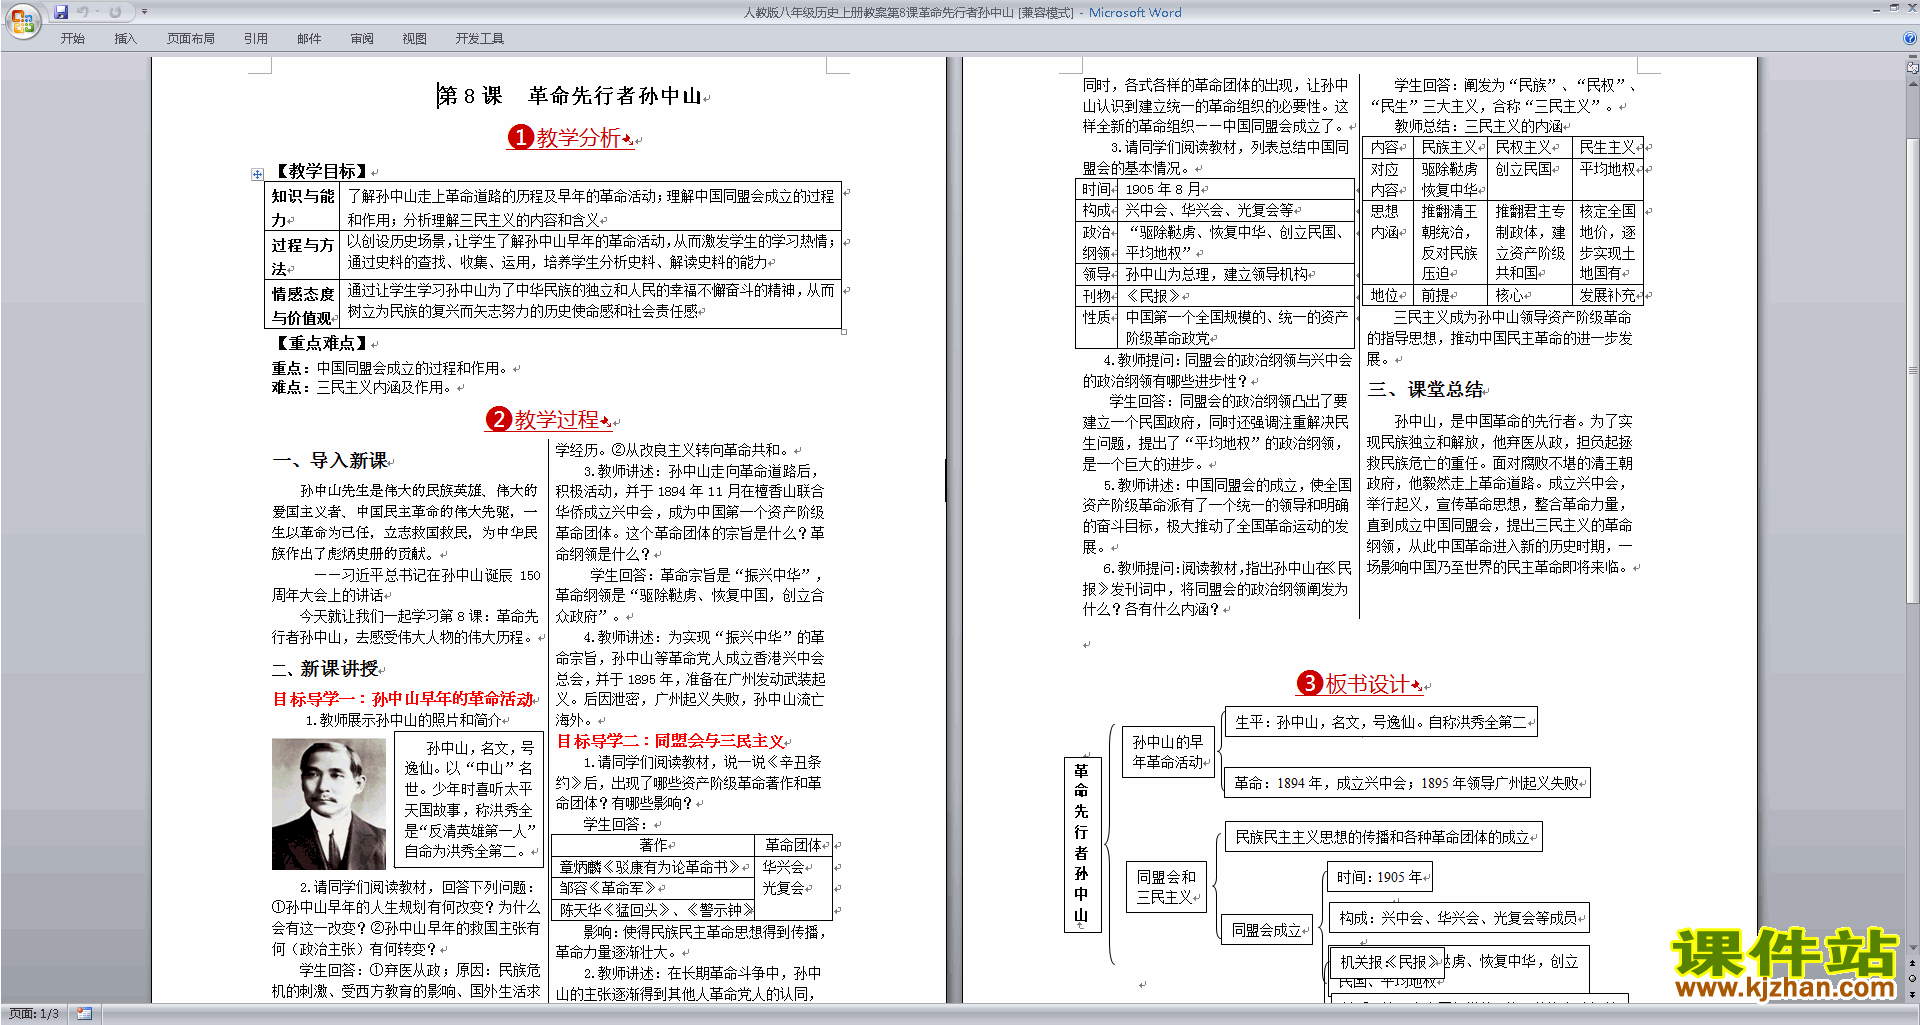Switch to the 邮件 tab
Viewport: 1920px width, 1025px height.
(x=309, y=38)
